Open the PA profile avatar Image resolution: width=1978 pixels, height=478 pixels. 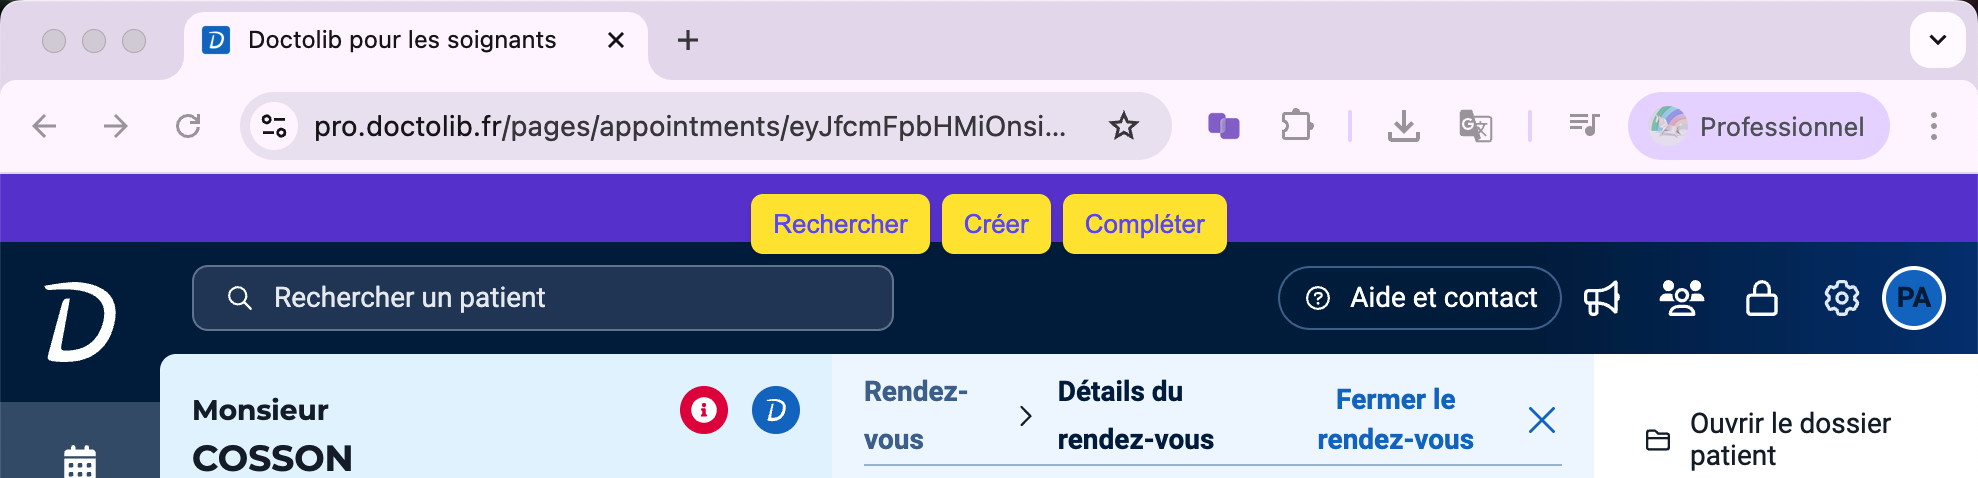[1913, 298]
